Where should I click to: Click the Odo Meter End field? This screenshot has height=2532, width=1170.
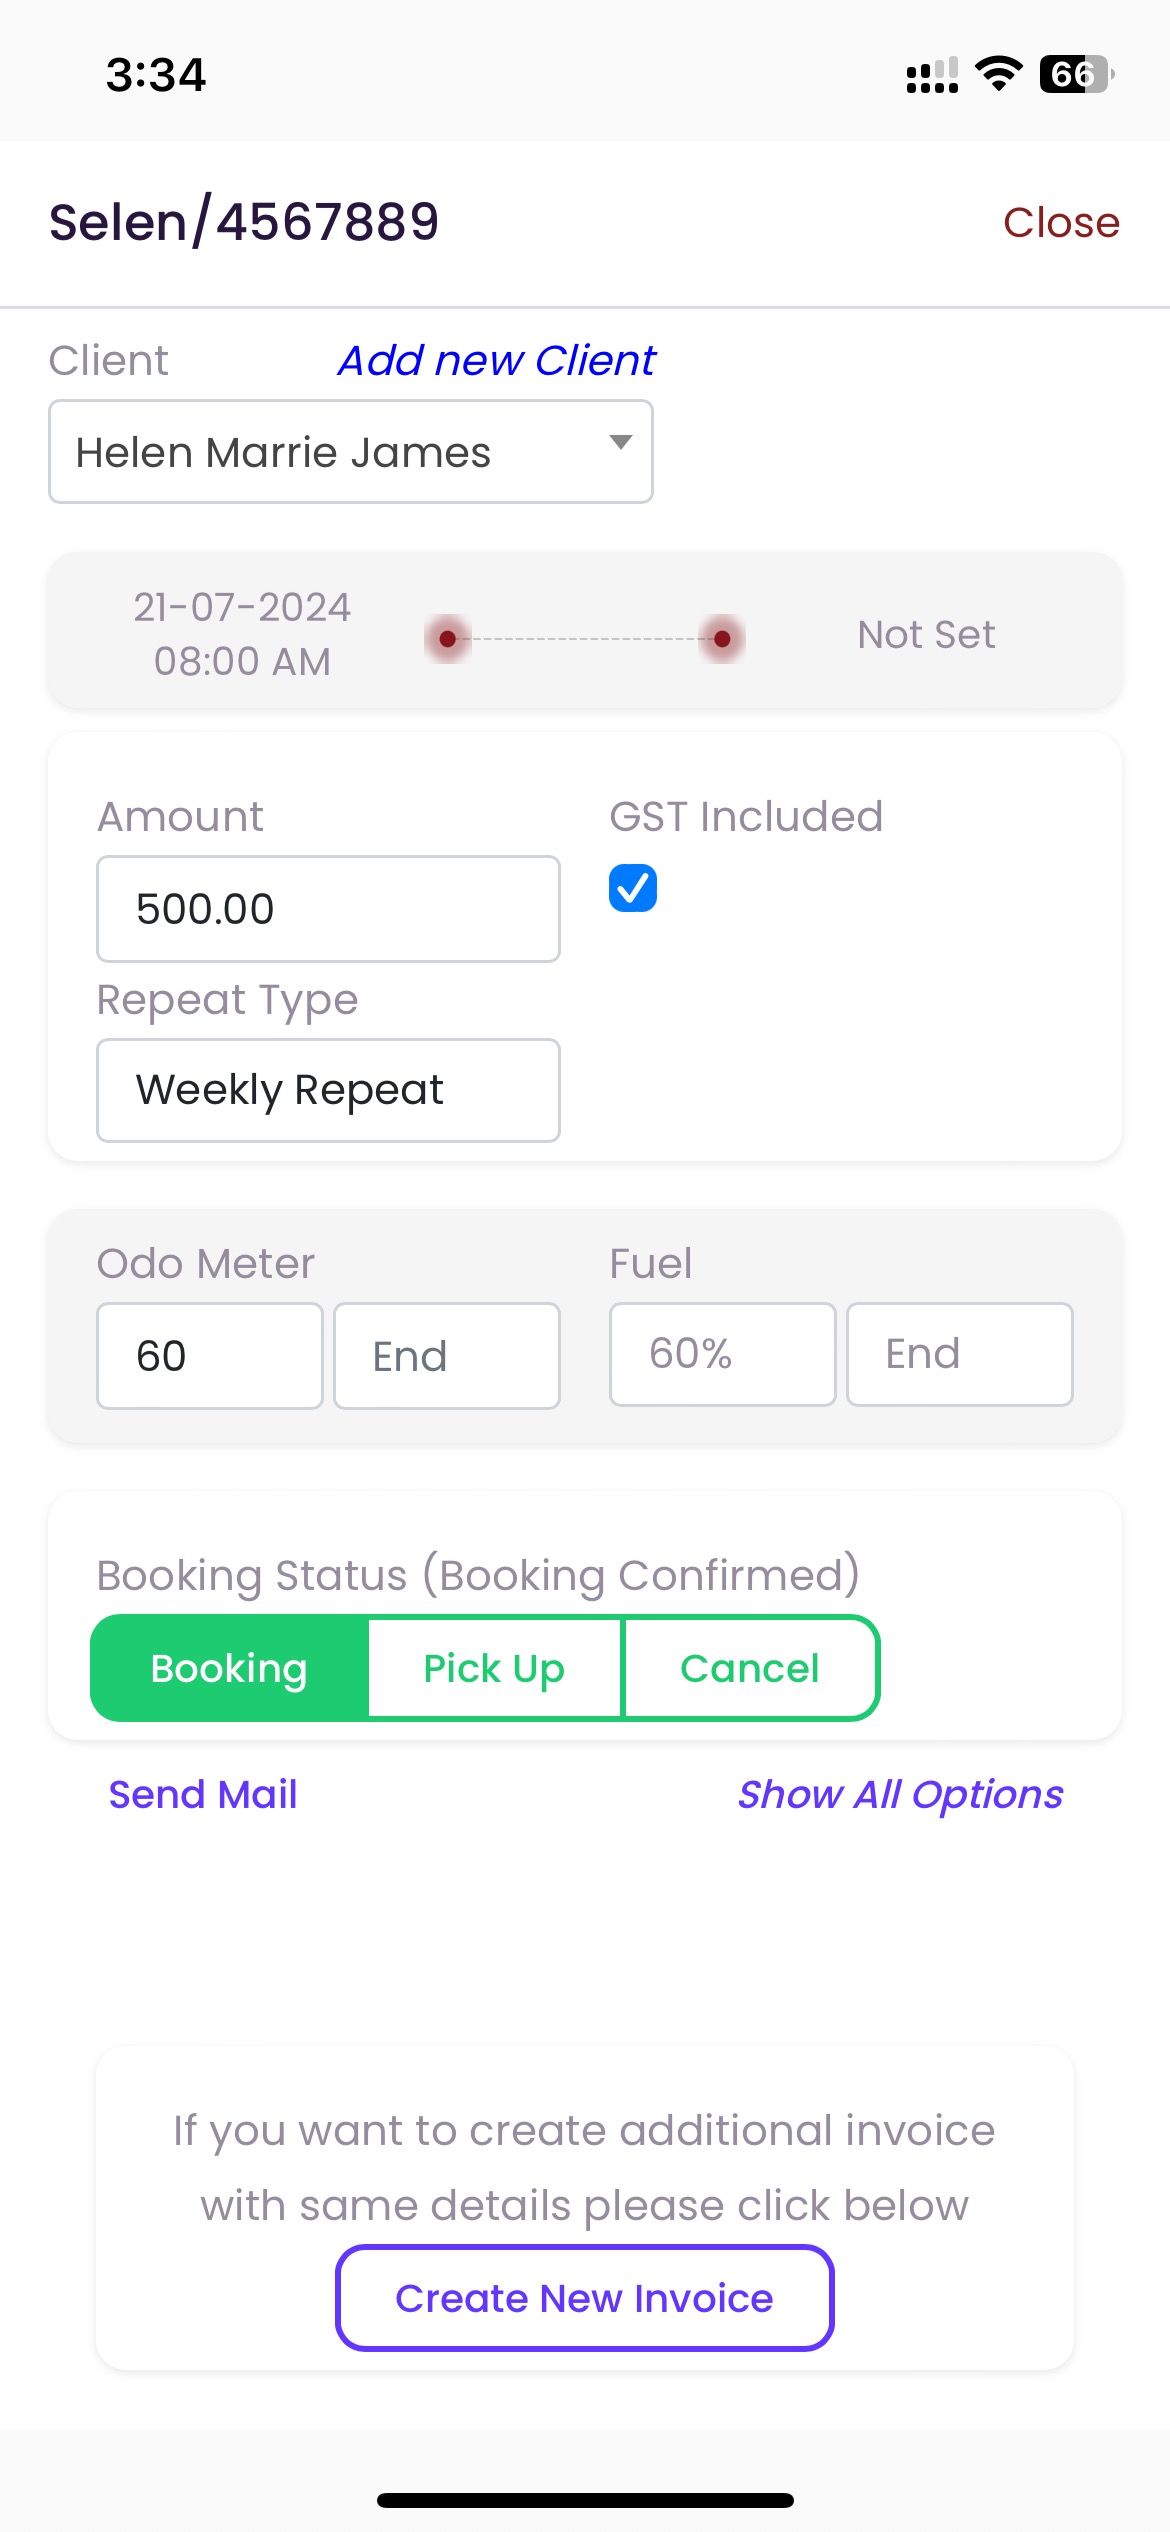[x=447, y=1356]
